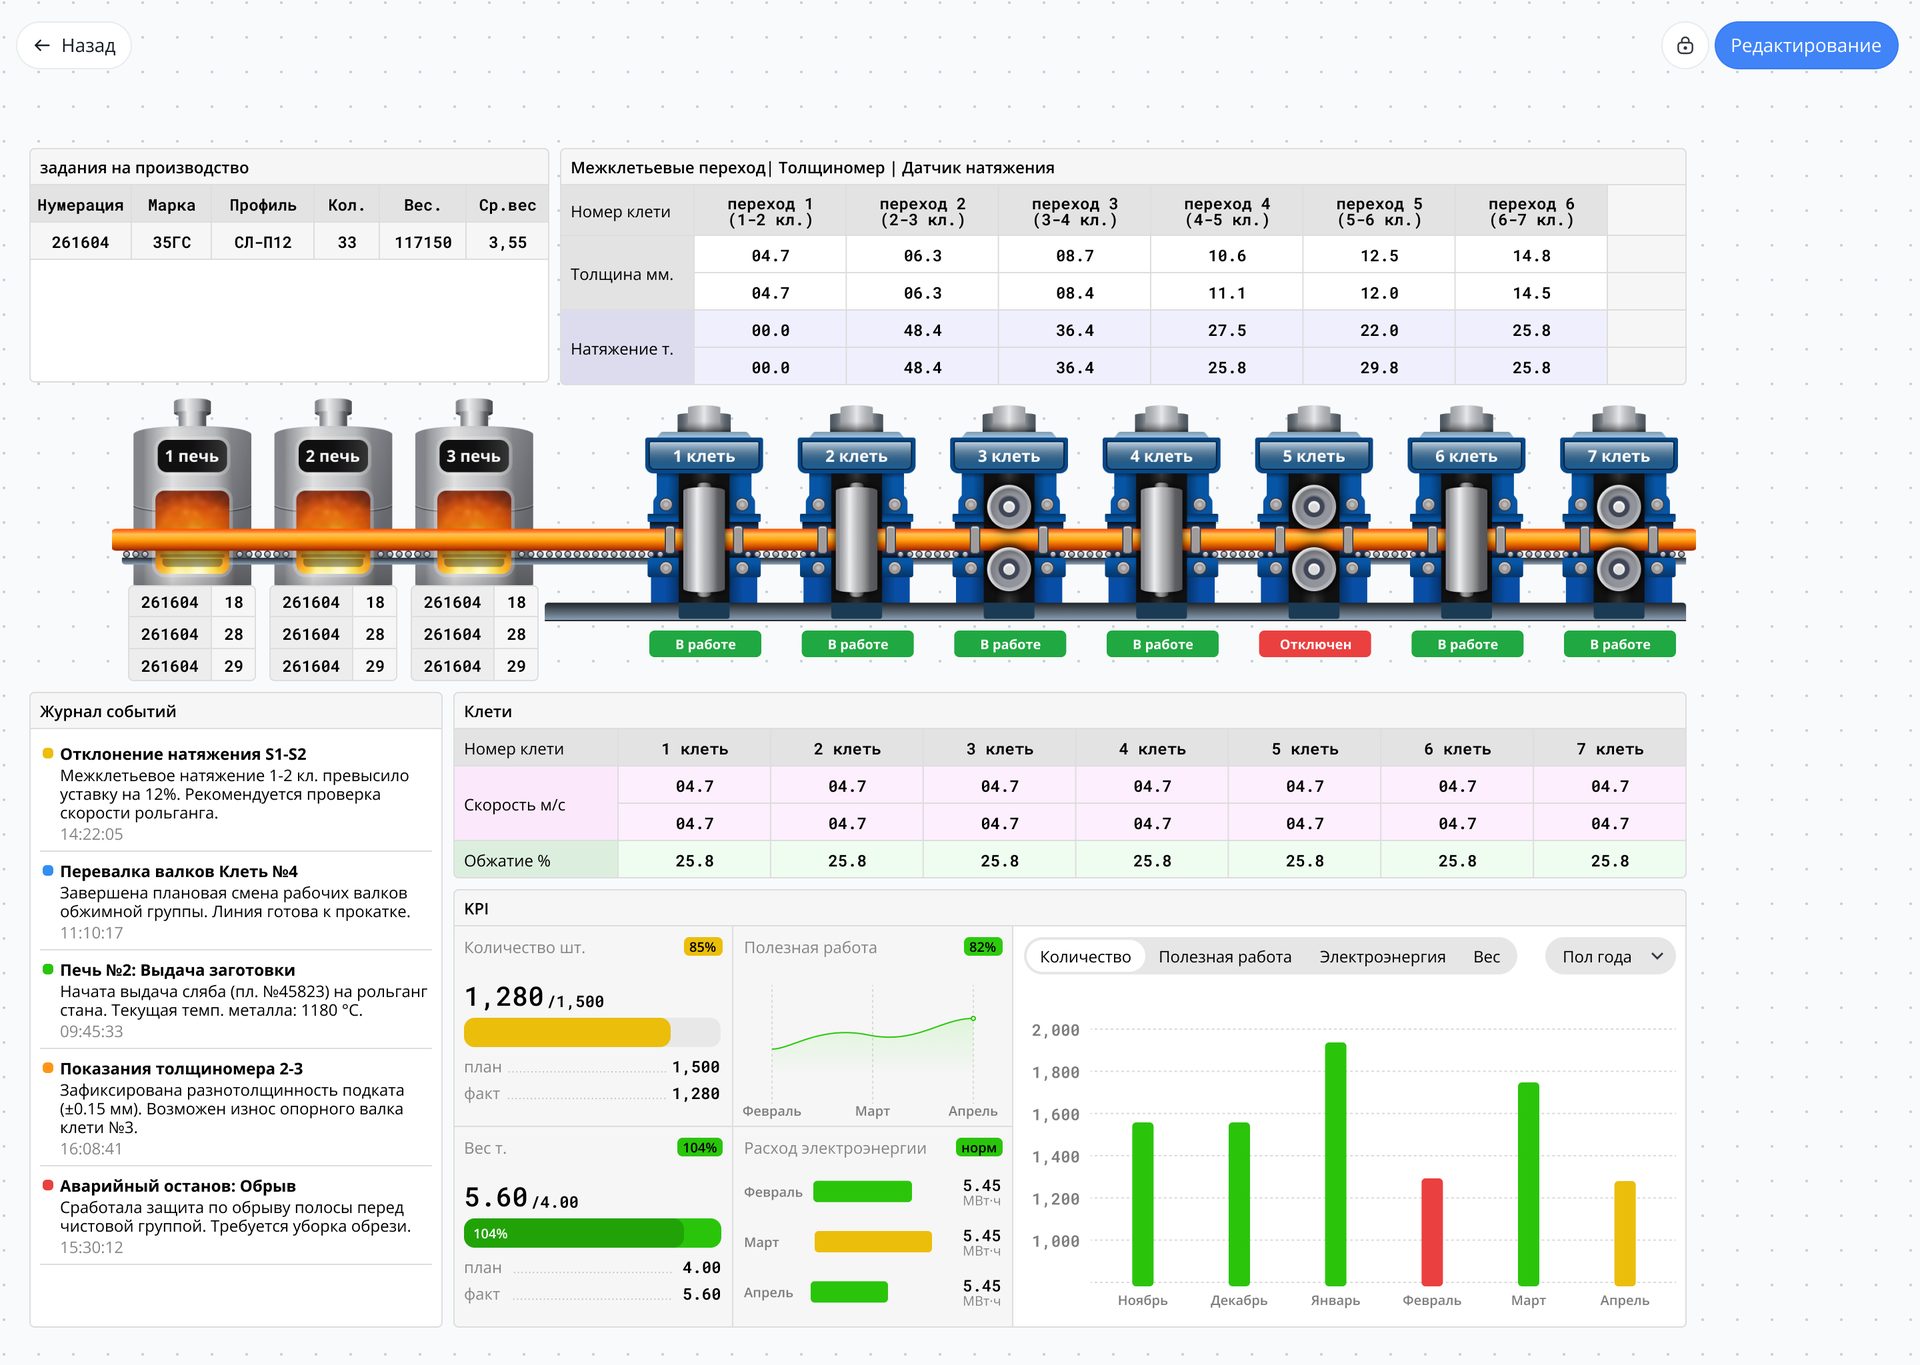
Task: Click the lock icon button
Action: point(1685,46)
